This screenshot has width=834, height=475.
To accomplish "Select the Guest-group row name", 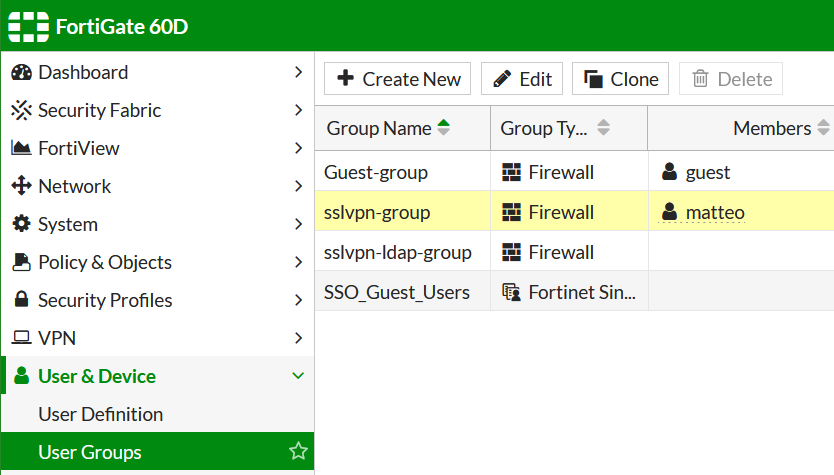I will (x=376, y=172).
